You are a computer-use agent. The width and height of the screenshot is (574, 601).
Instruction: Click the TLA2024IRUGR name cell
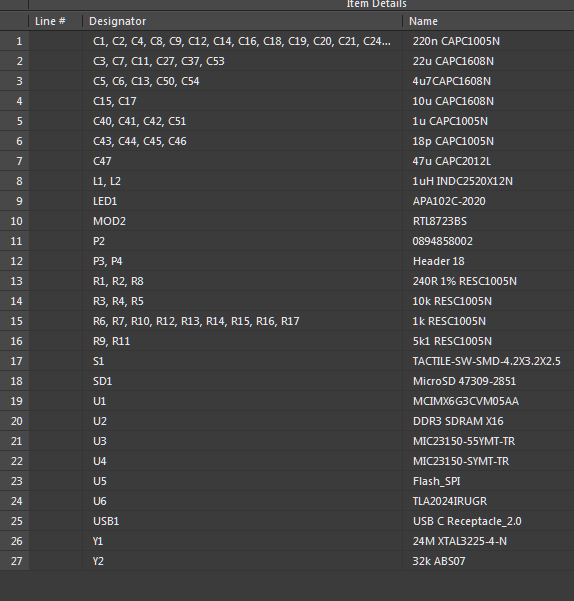click(489, 501)
